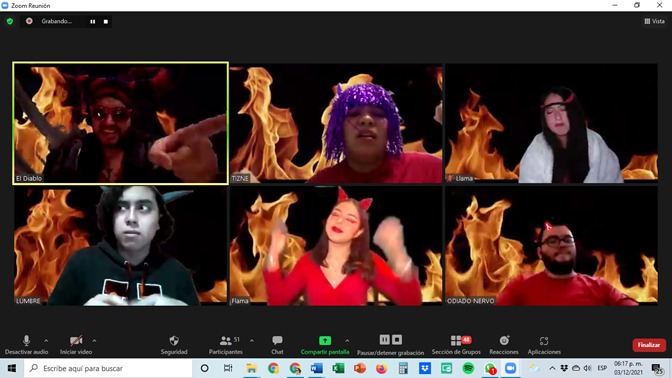
Task: Click the red Finalizar button
Action: point(649,345)
